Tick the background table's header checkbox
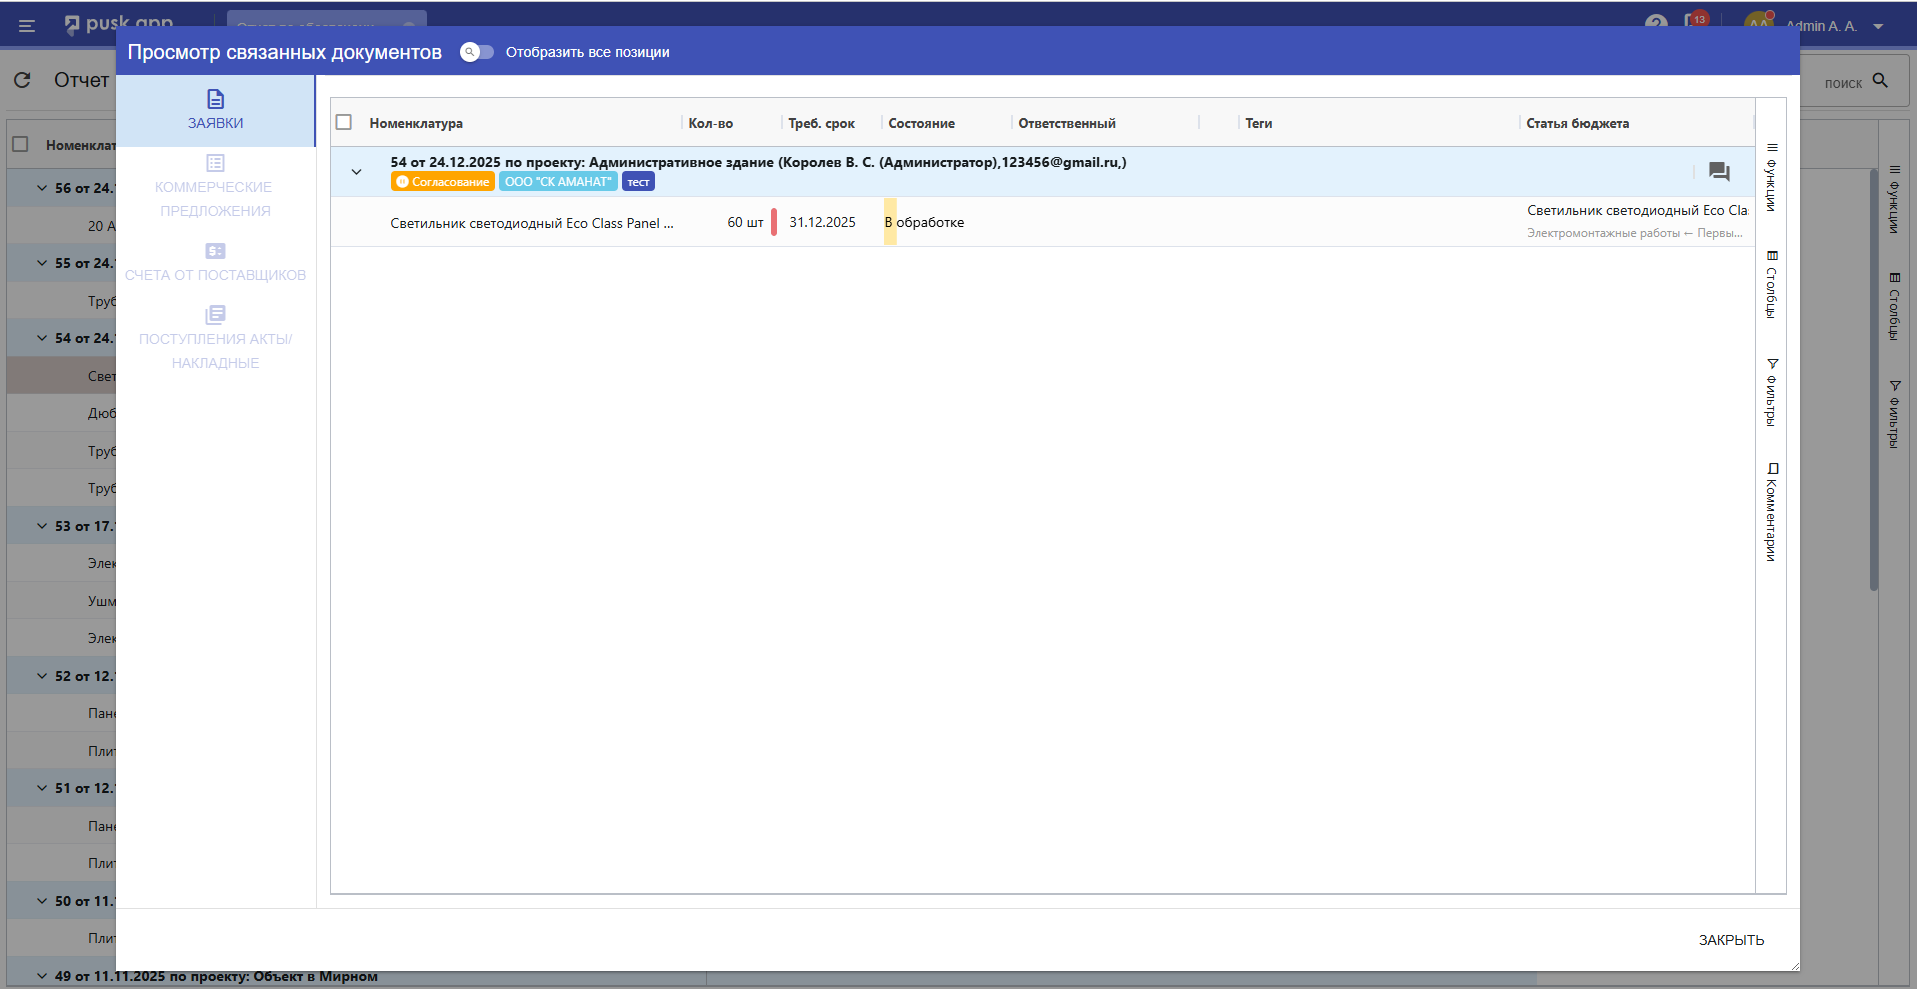 (20, 144)
